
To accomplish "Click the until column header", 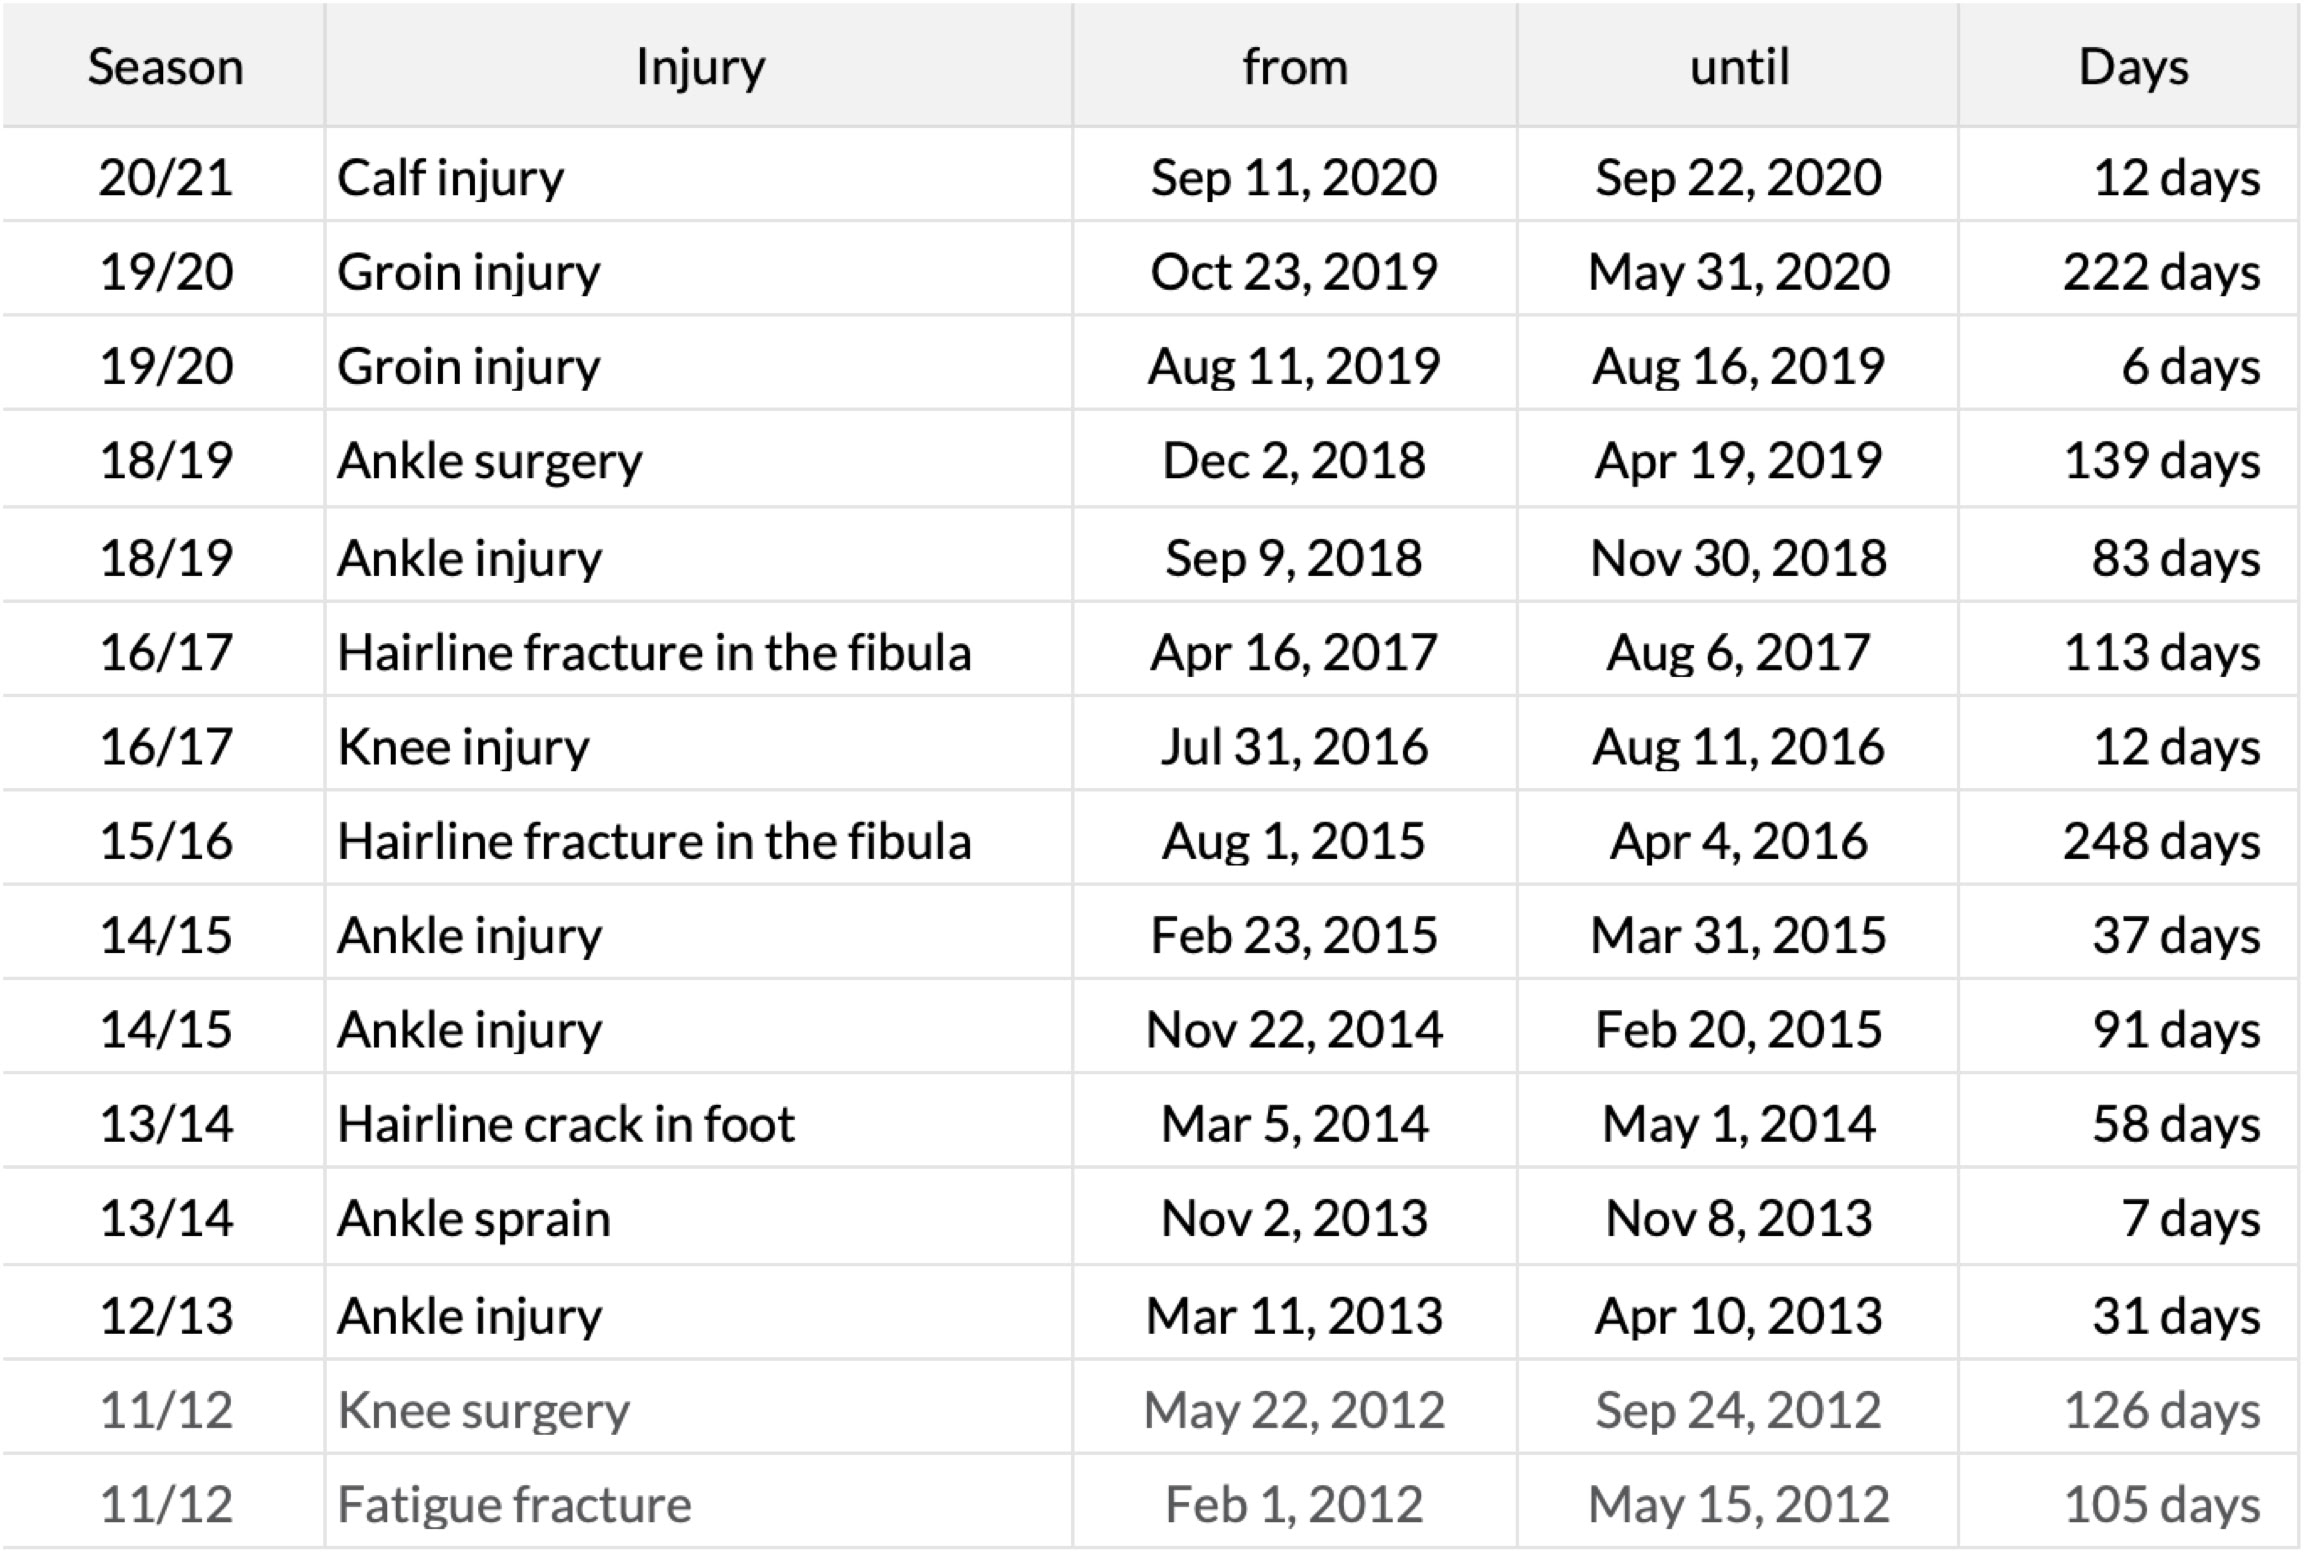I will [x=1739, y=68].
